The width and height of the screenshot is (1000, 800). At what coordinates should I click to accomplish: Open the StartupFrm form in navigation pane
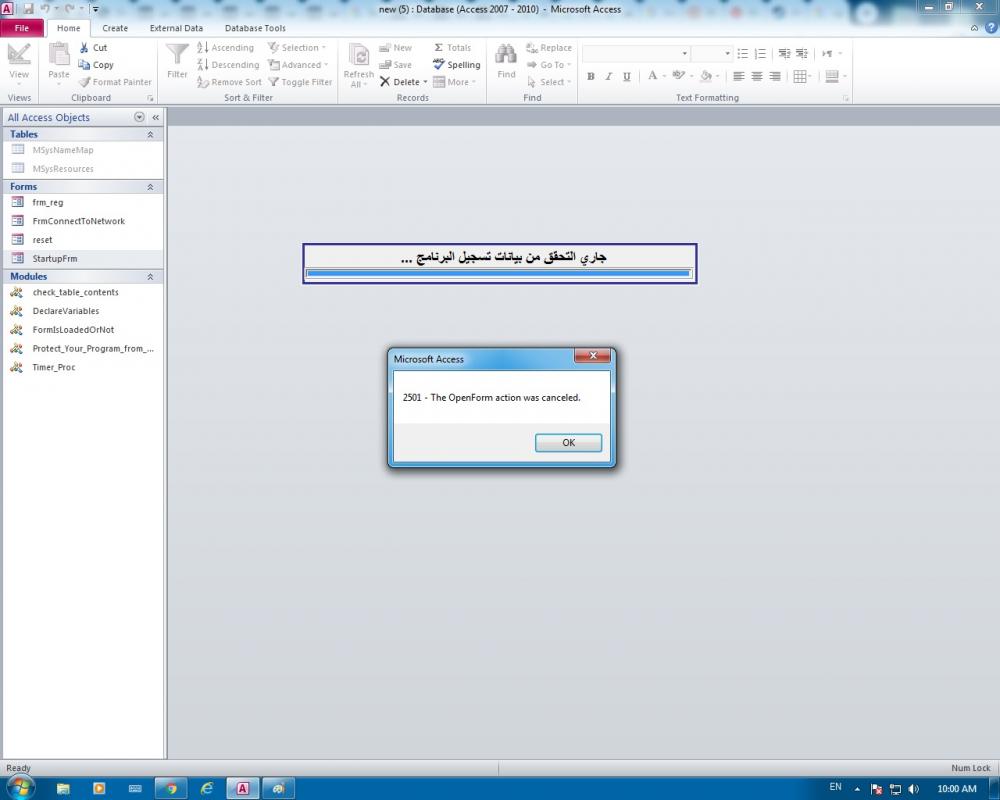pyautogui.click(x=54, y=259)
